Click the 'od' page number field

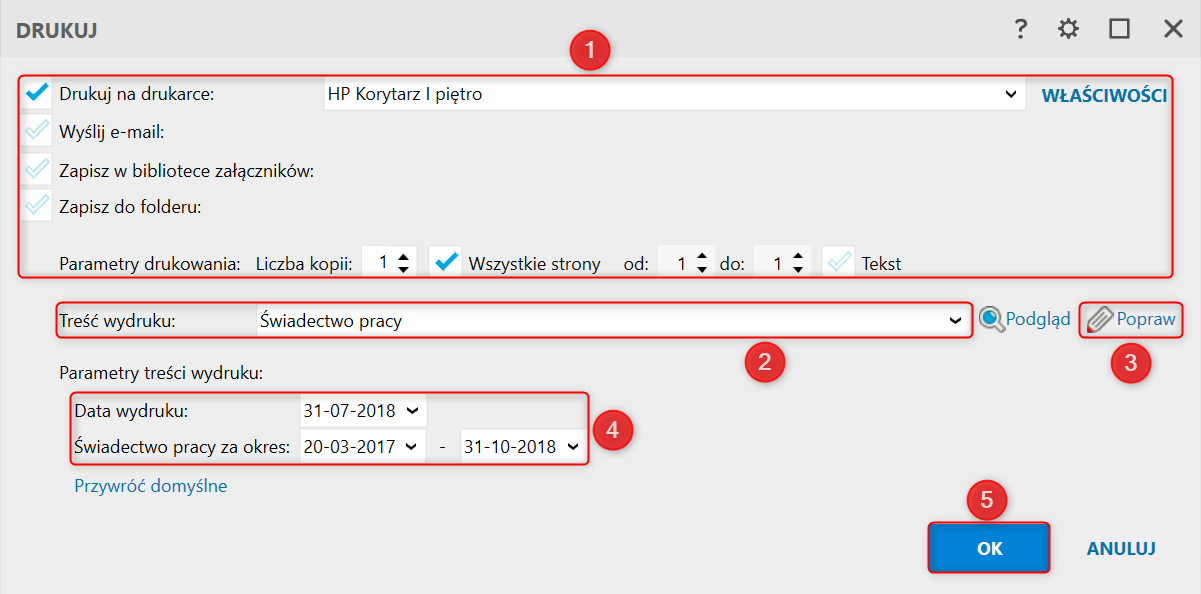685,264
